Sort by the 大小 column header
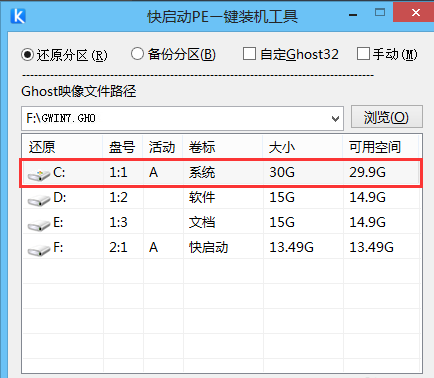The image size is (434, 378). pos(303,147)
